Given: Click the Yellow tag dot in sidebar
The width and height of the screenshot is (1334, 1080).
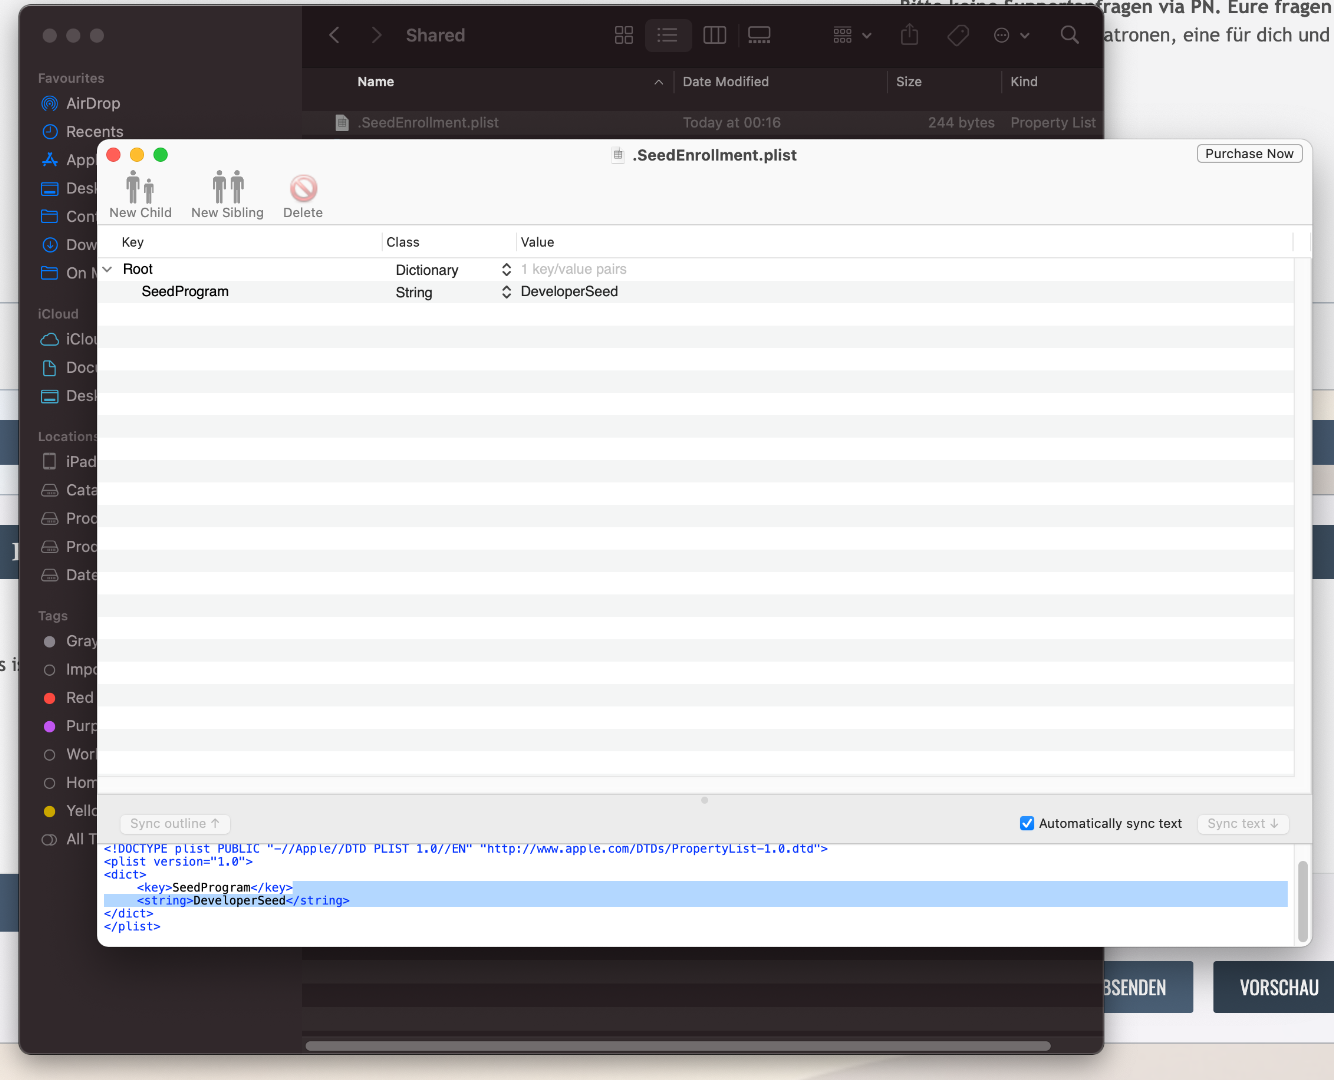Looking at the screenshot, I should [50, 811].
